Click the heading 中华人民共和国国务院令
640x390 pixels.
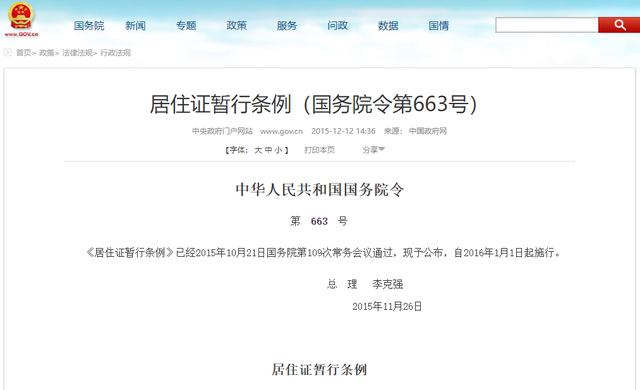(320, 190)
